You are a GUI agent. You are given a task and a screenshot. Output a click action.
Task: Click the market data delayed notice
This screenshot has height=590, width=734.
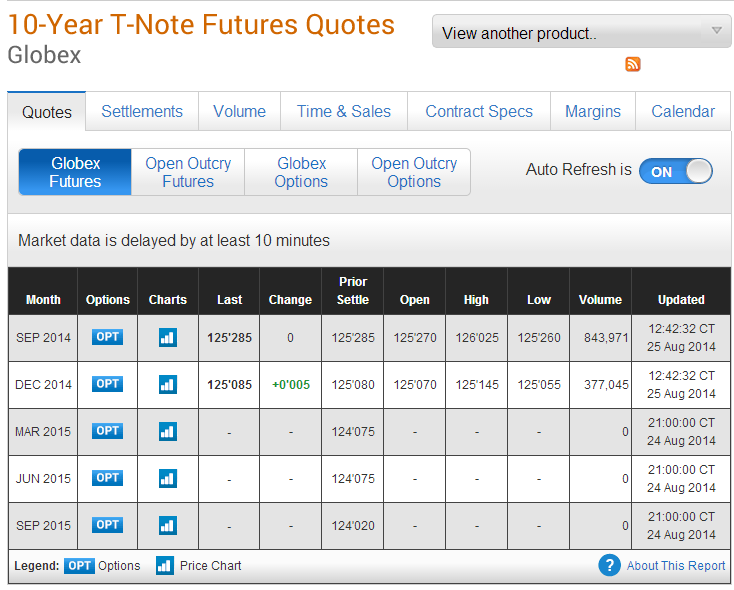[x=174, y=241]
